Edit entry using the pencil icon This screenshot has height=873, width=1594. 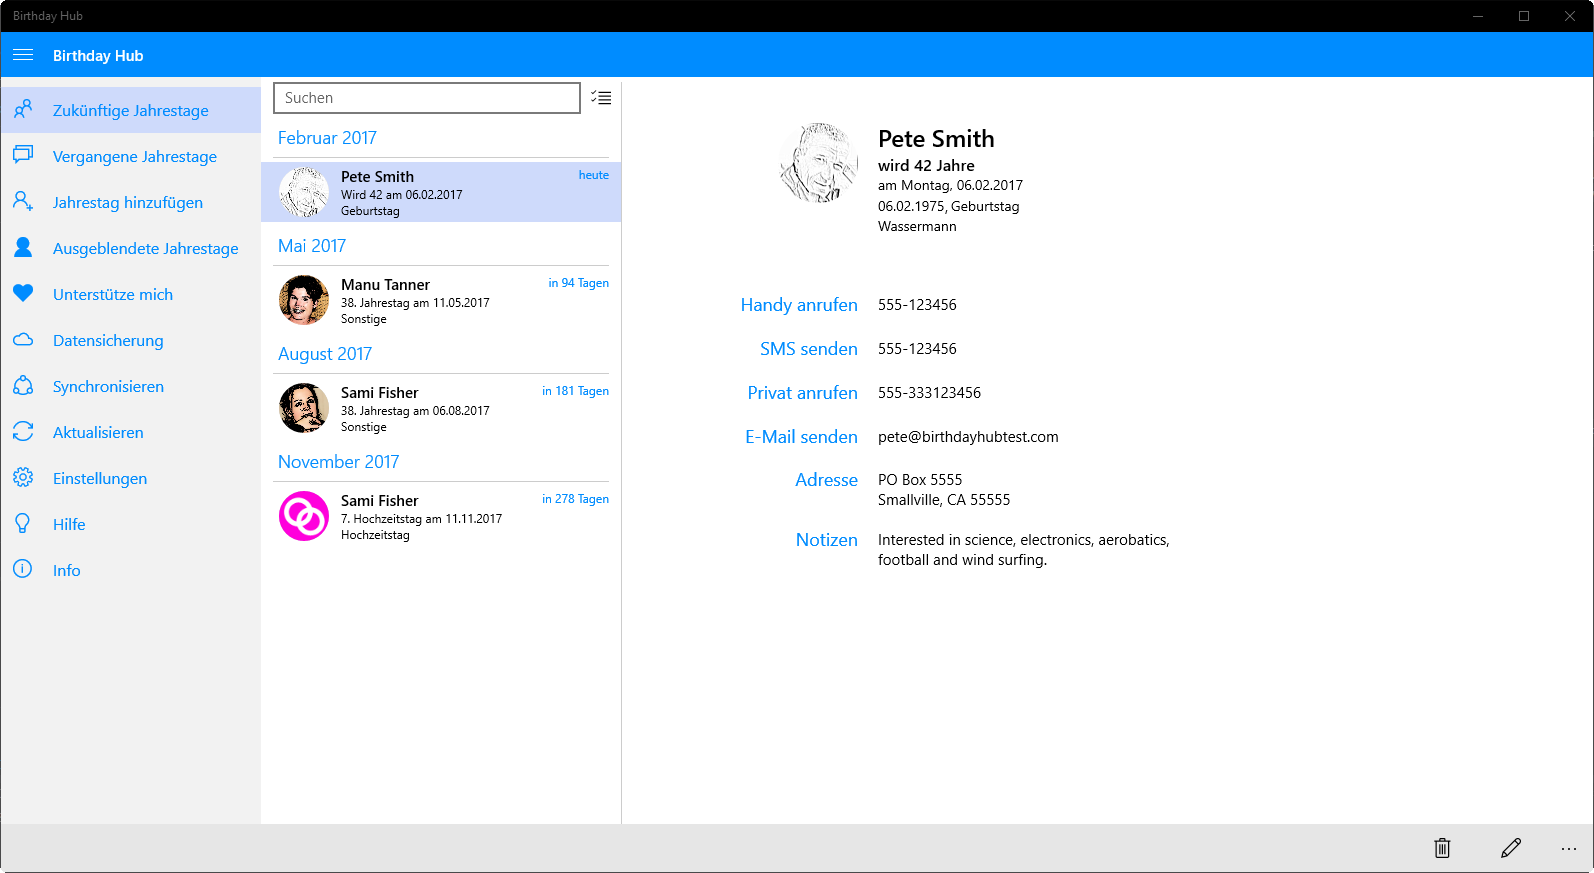tap(1511, 848)
